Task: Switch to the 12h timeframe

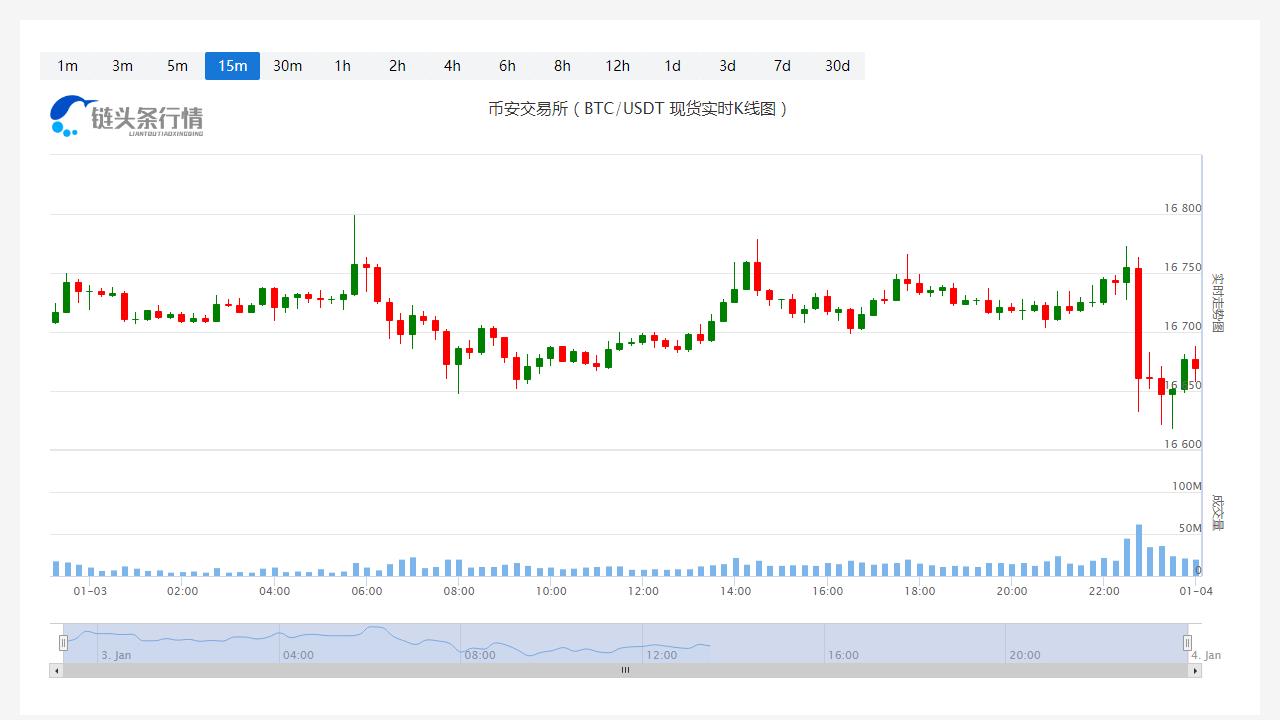Action: point(617,66)
